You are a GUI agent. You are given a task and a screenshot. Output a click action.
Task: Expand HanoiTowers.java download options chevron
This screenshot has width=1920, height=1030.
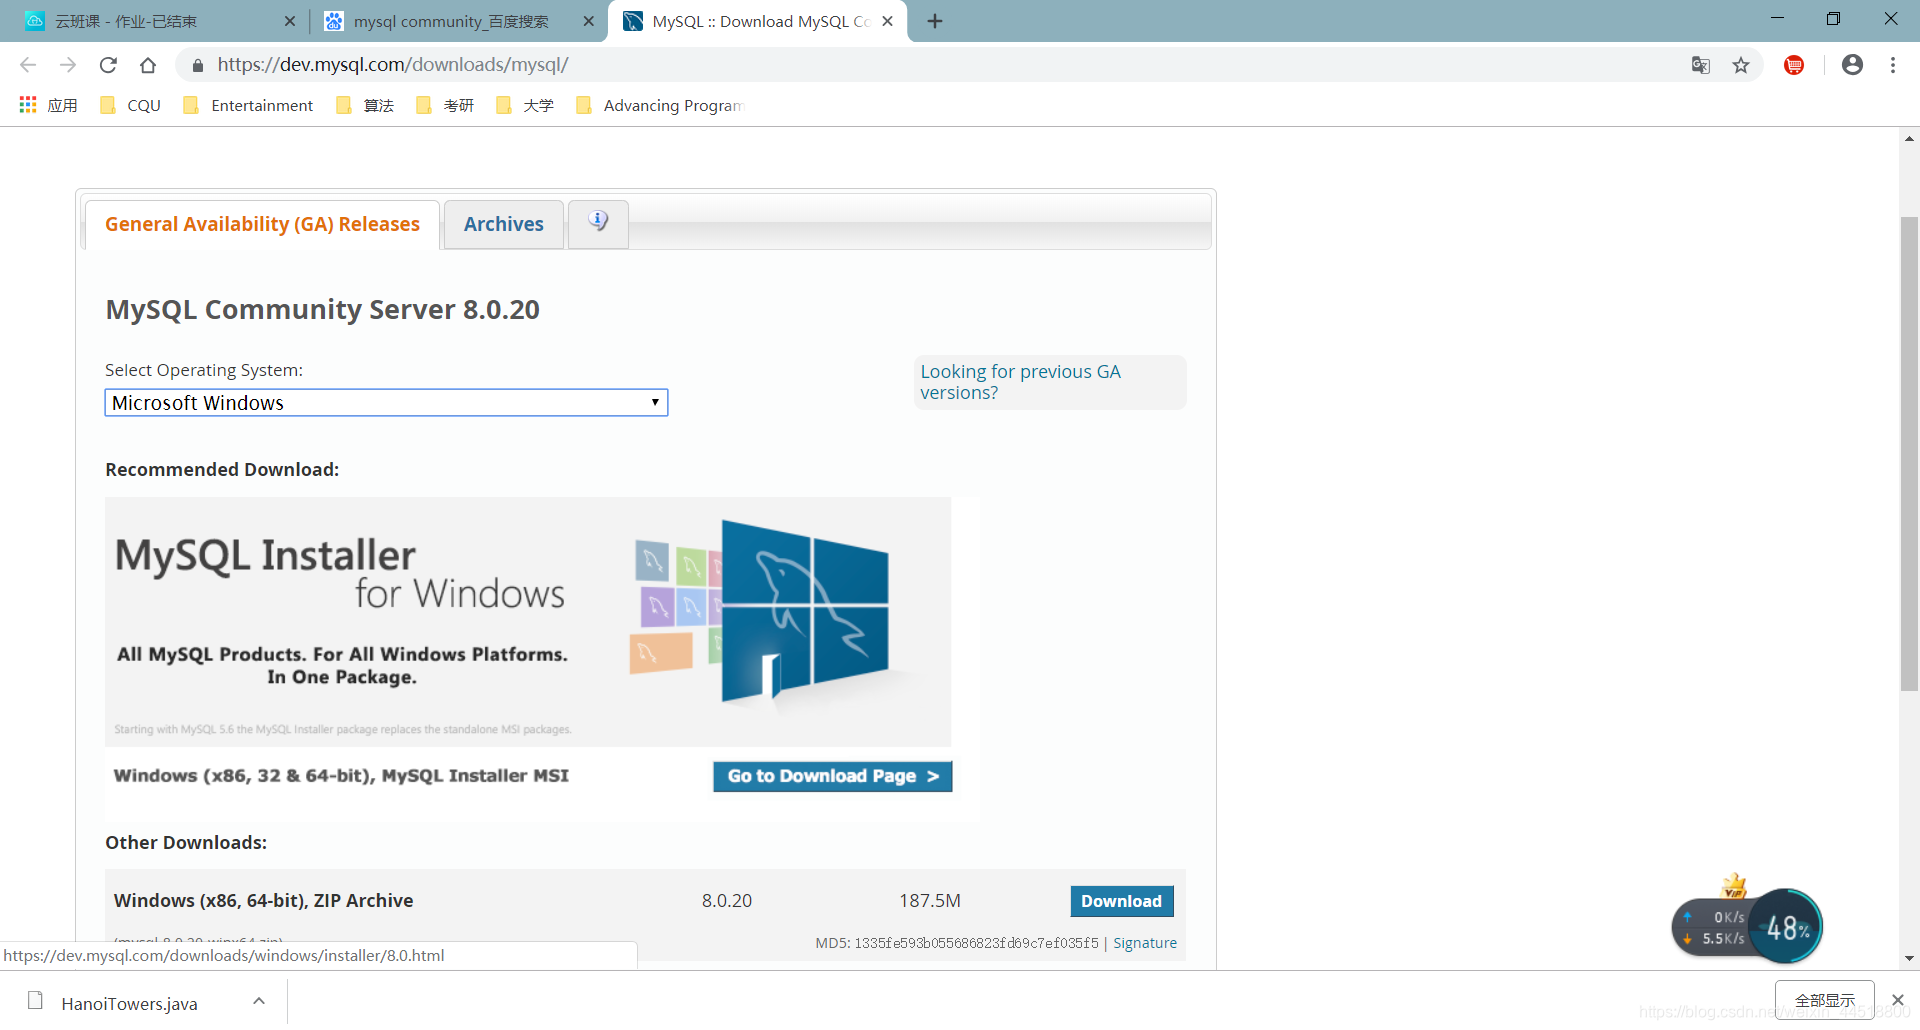click(259, 1001)
